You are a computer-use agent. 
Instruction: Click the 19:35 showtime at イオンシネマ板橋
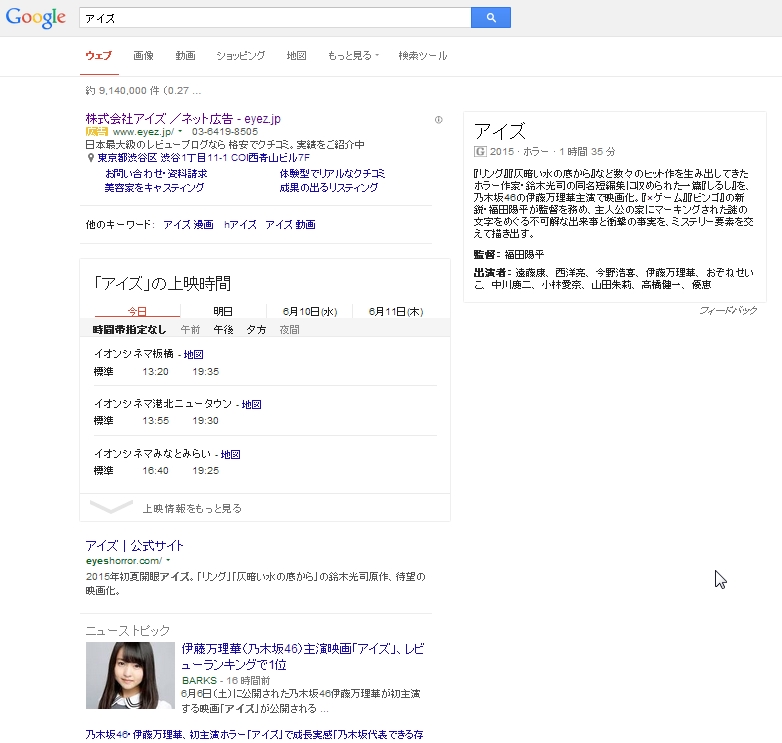coord(206,372)
